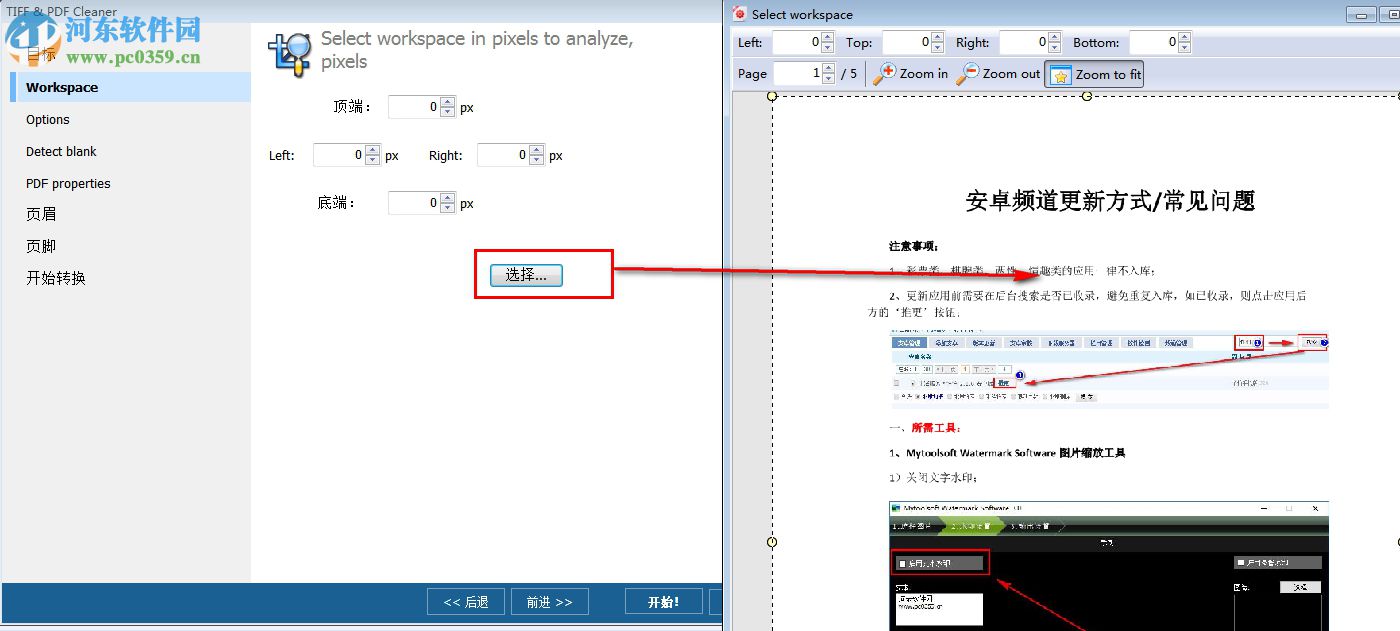Select the PDF properties section
This screenshot has height=631, width=1400.
click(x=69, y=183)
